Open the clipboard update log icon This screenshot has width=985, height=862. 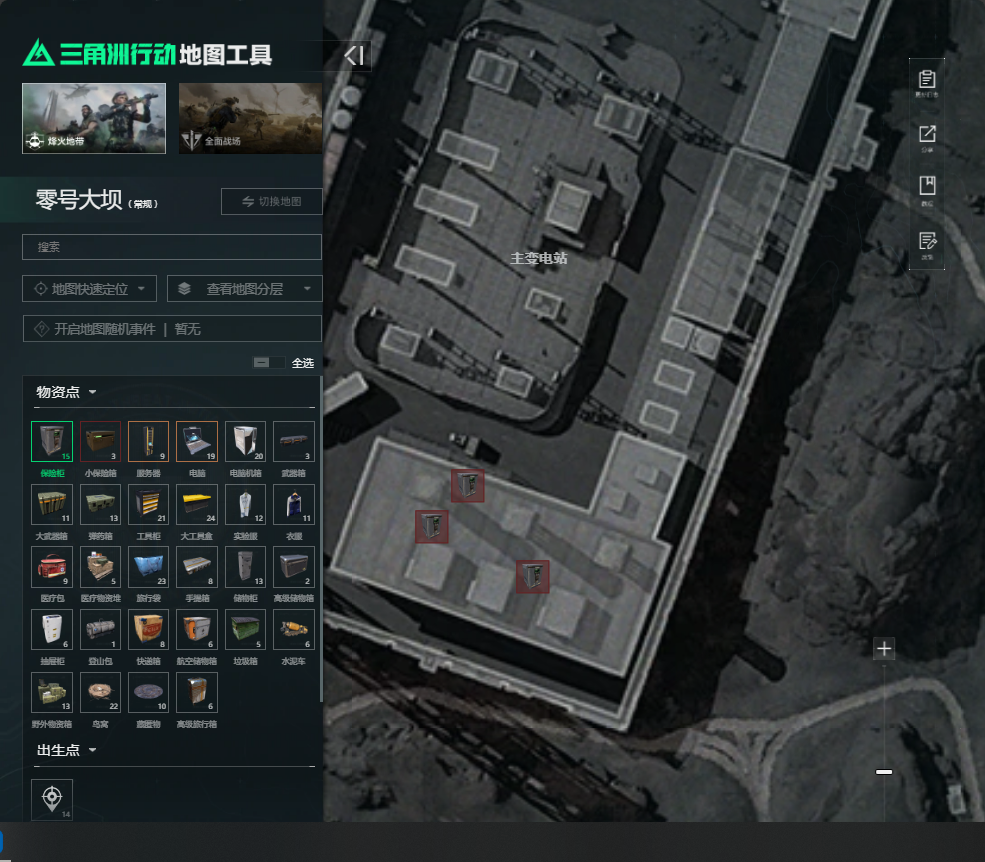point(927,80)
